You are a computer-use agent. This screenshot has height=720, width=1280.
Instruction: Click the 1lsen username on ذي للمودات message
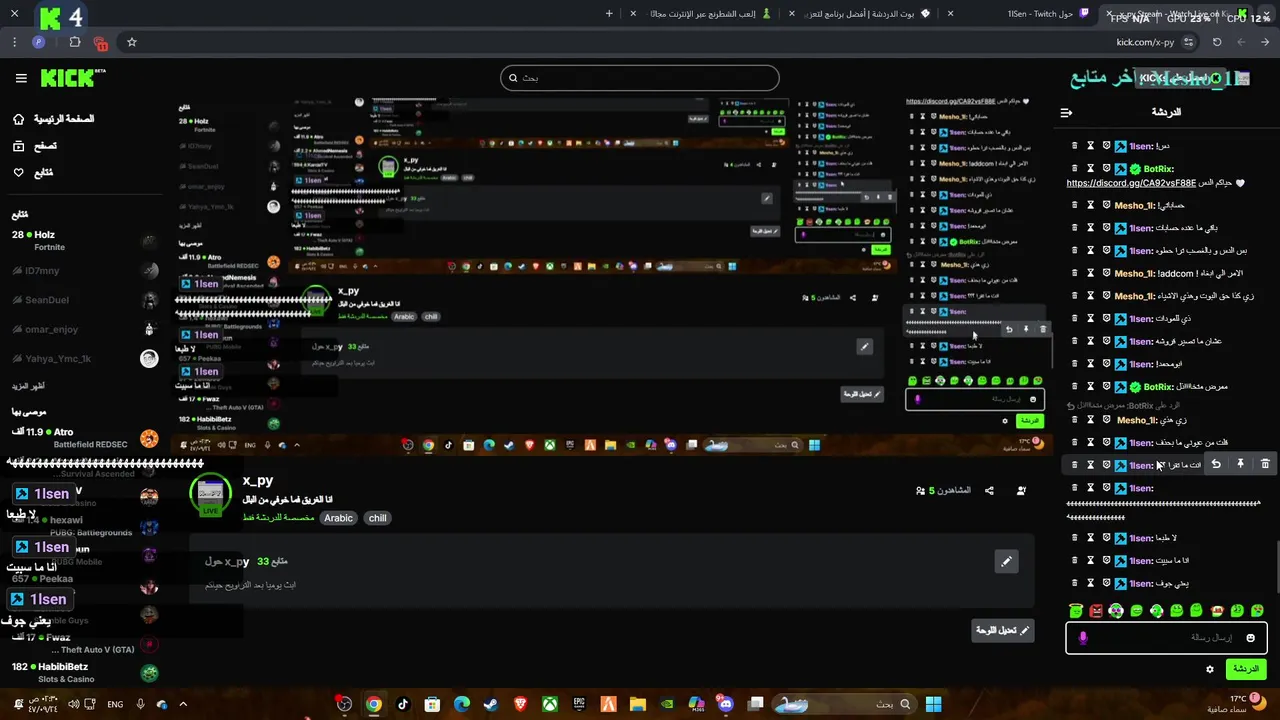pyautogui.click(x=1142, y=319)
